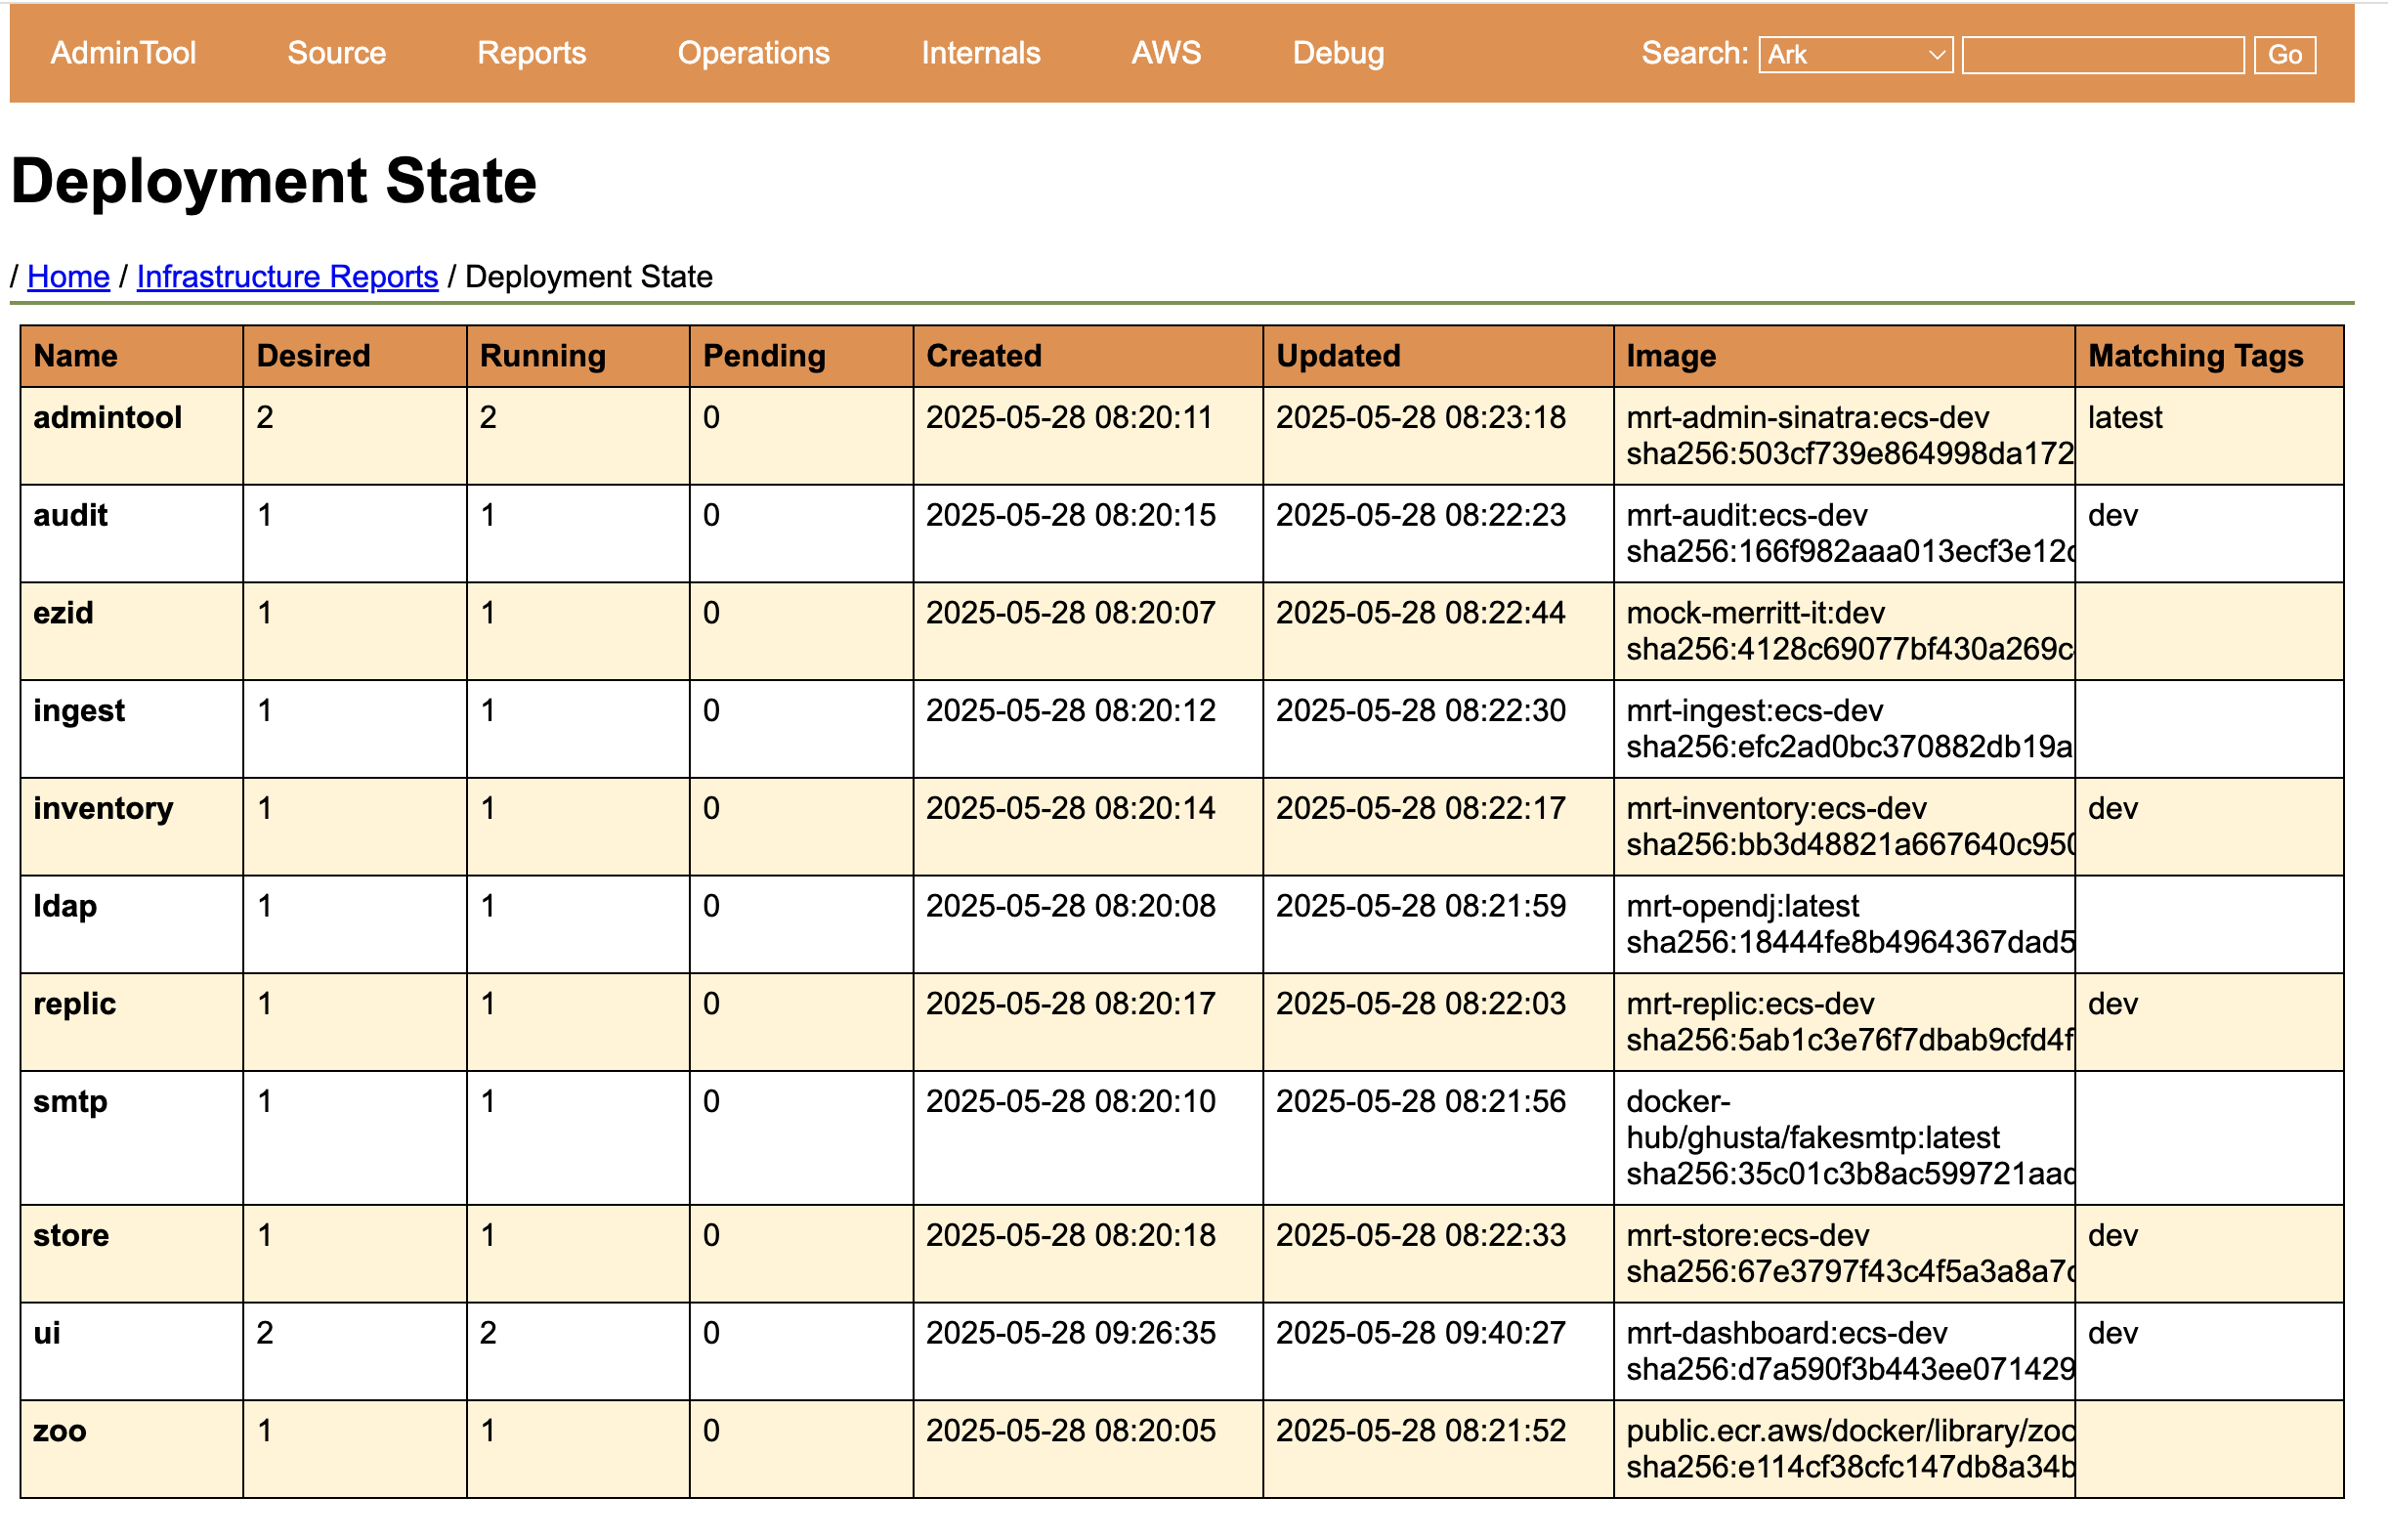Click the mrt-store:ecs-dev image cell
This screenshot has width=2388, height=1540.
[x=1844, y=1254]
